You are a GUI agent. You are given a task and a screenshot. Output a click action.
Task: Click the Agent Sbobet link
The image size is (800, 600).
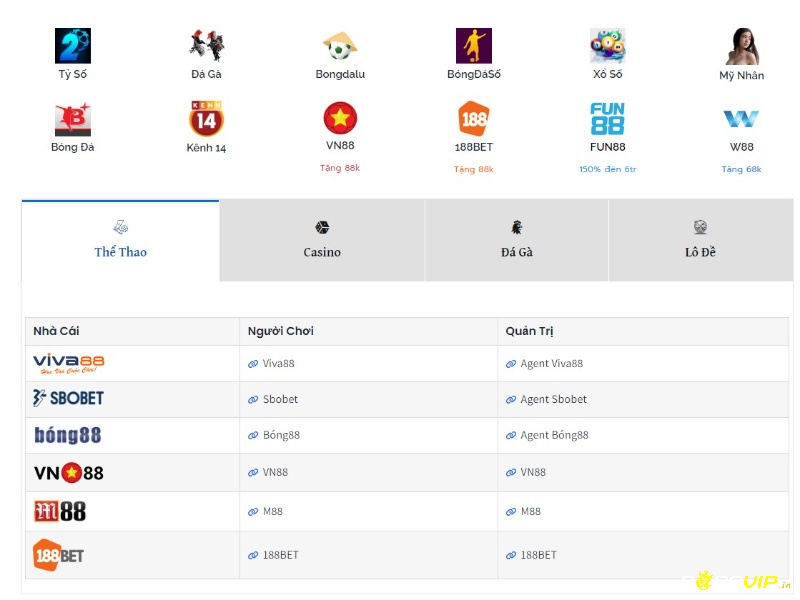coord(553,399)
